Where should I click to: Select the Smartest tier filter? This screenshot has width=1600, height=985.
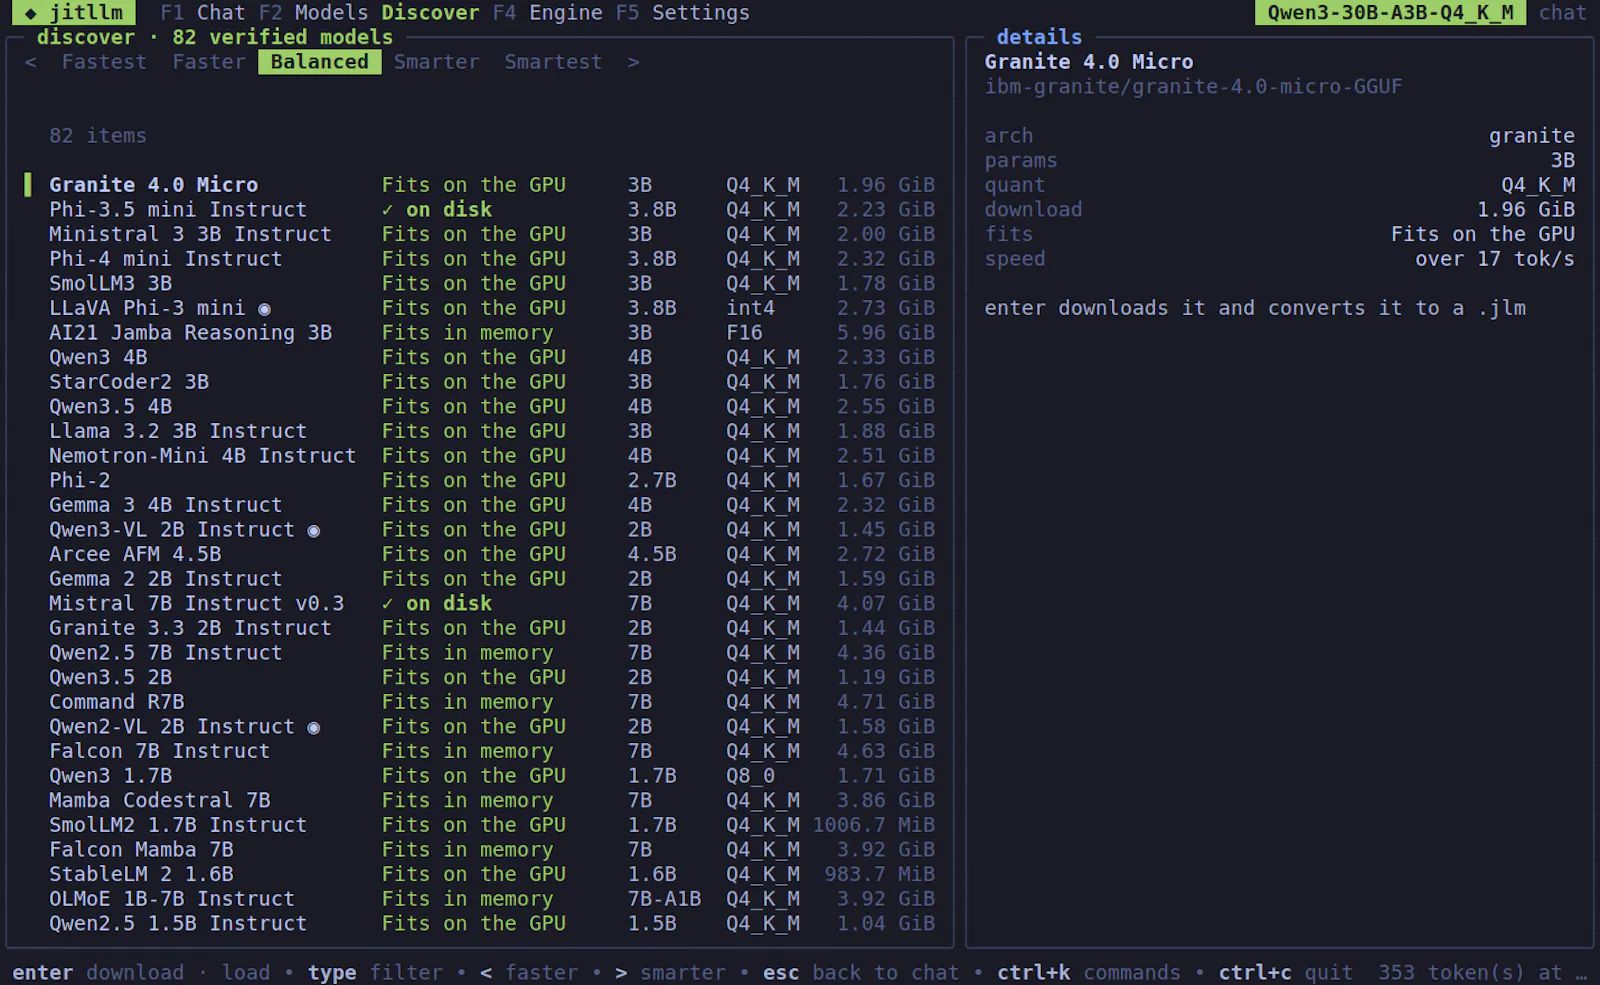click(553, 62)
